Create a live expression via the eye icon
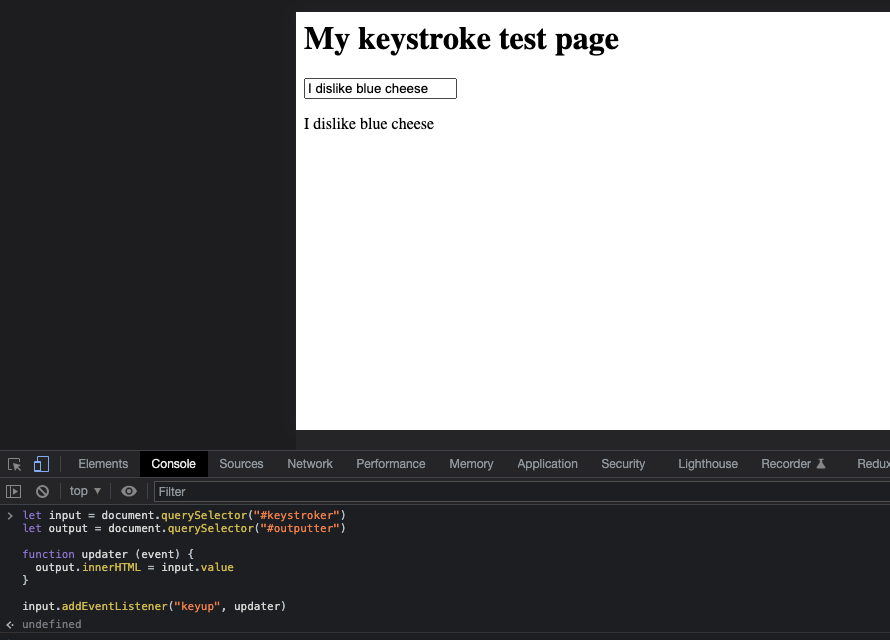This screenshot has width=890, height=640. click(129, 491)
